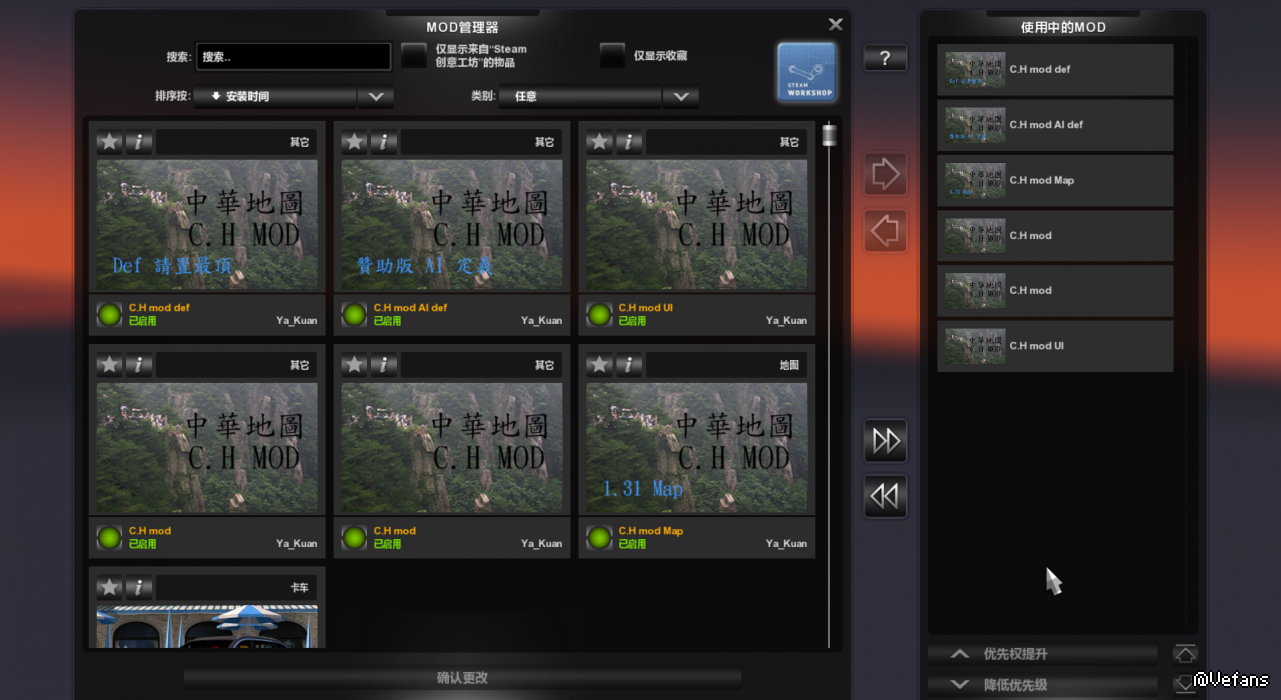1281x700 pixels.
Task: Select C.H mod Map in active mods list
Action: pyautogui.click(x=1055, y=180)
